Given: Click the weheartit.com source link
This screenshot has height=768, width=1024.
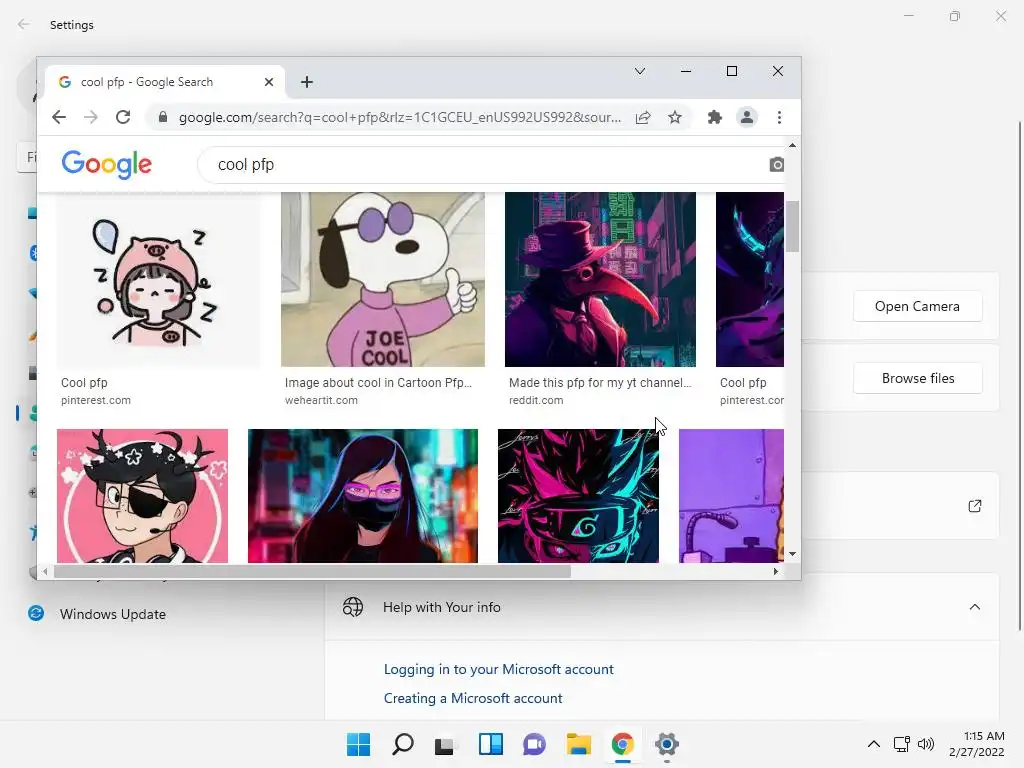Looking at the screenshot, I should [x=321, y=400].
